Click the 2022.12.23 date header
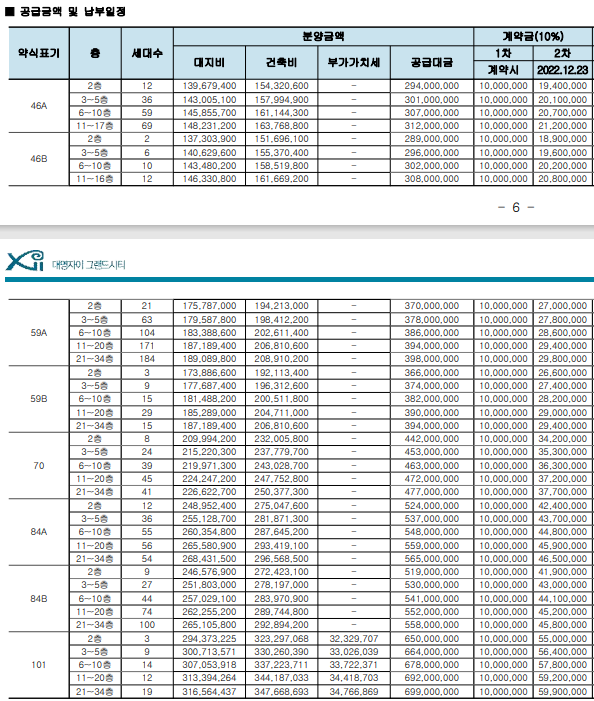 (562, 70)
